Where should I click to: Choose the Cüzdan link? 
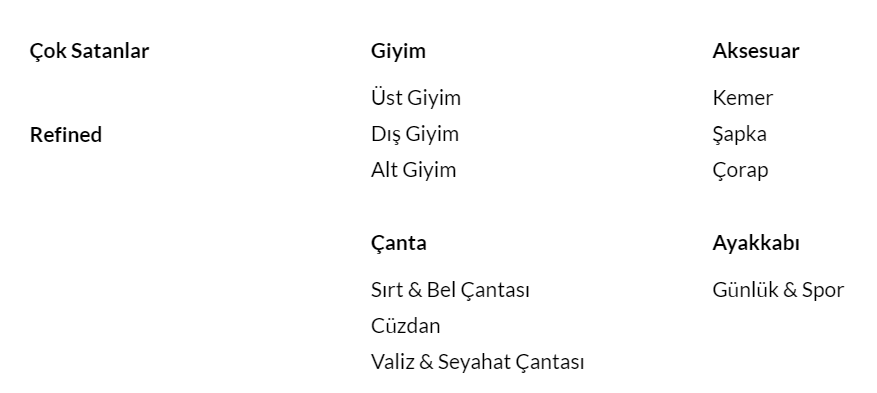(x=406, y=326)
